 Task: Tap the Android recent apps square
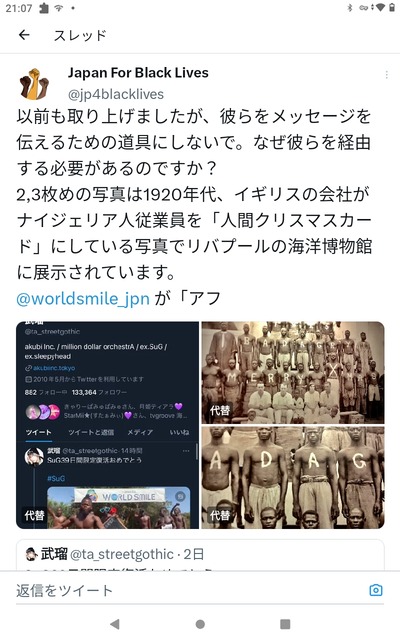(x=285, y=624)
